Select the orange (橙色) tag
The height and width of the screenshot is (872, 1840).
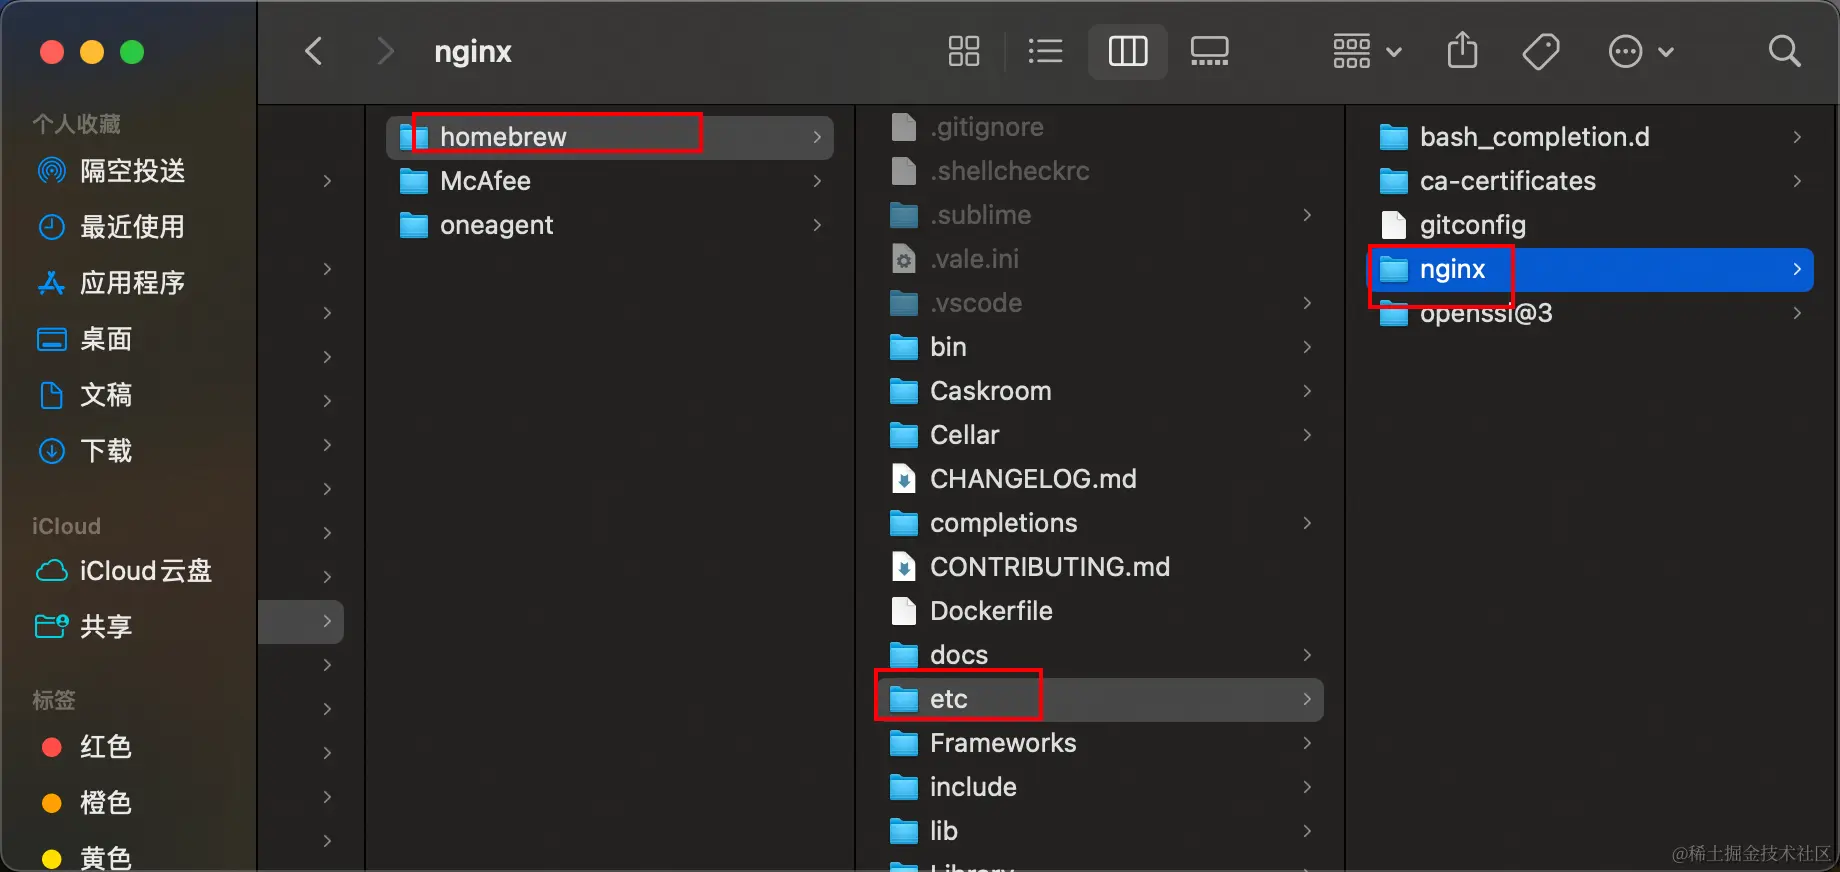click(x=105, y=803)
